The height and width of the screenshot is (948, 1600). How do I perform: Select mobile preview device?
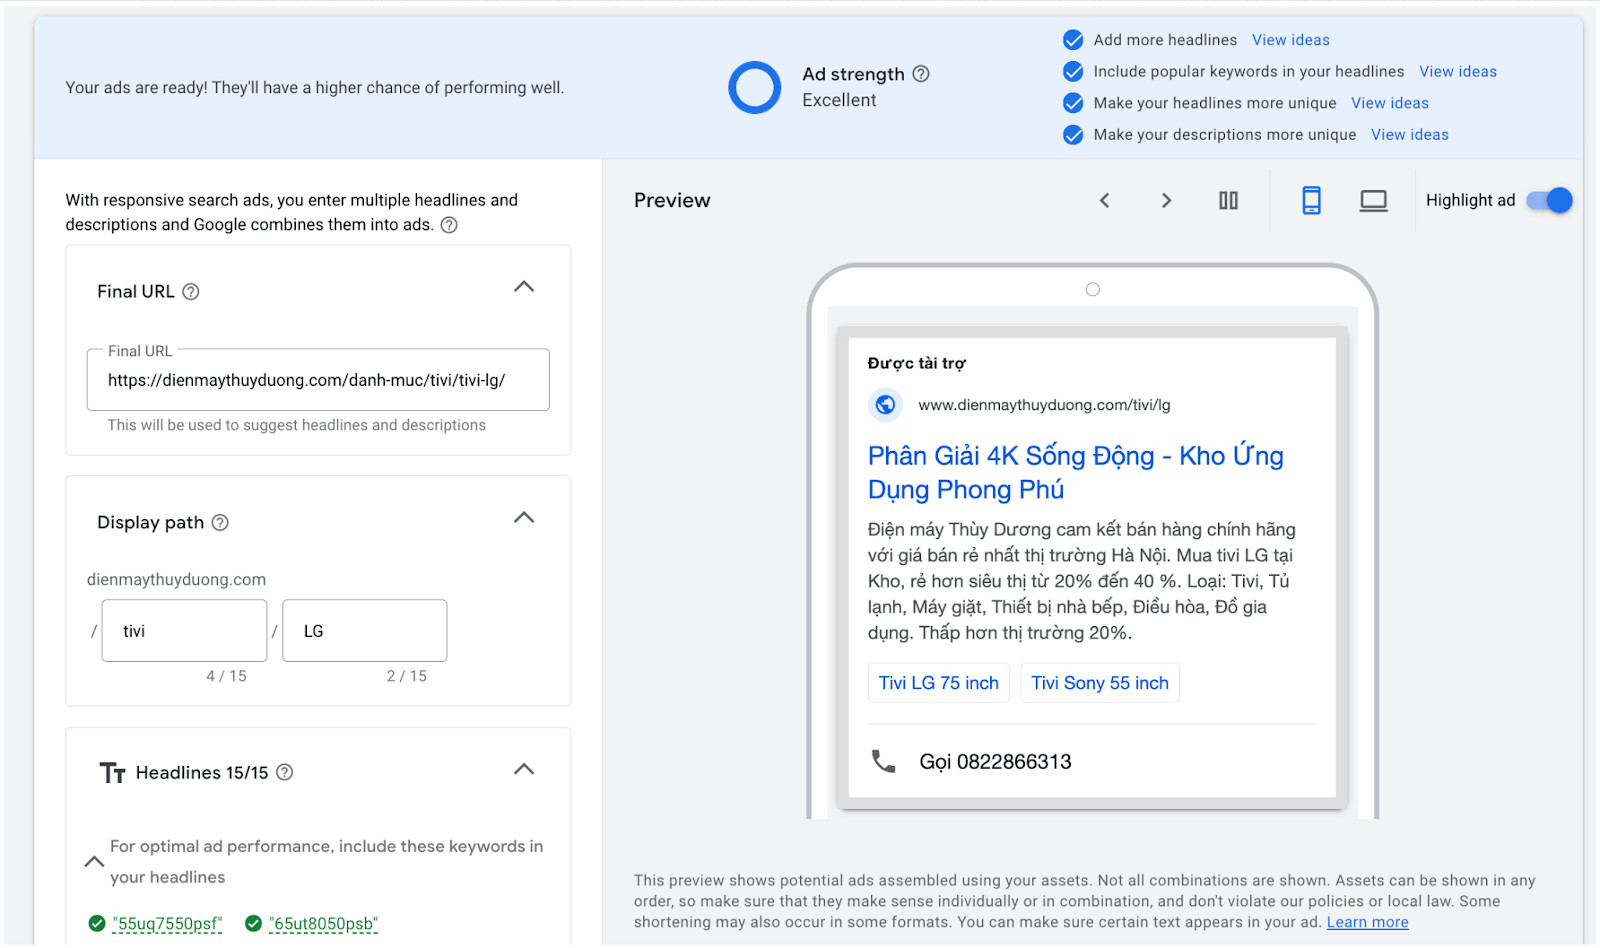point(1311,201)
